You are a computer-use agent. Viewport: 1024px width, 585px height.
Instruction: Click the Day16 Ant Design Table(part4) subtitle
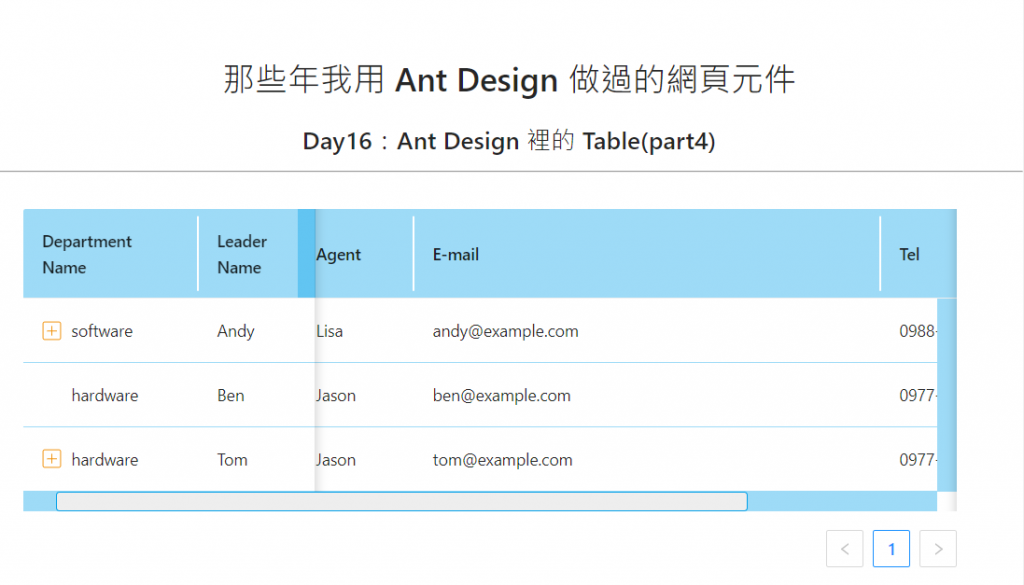click(509, 141)
